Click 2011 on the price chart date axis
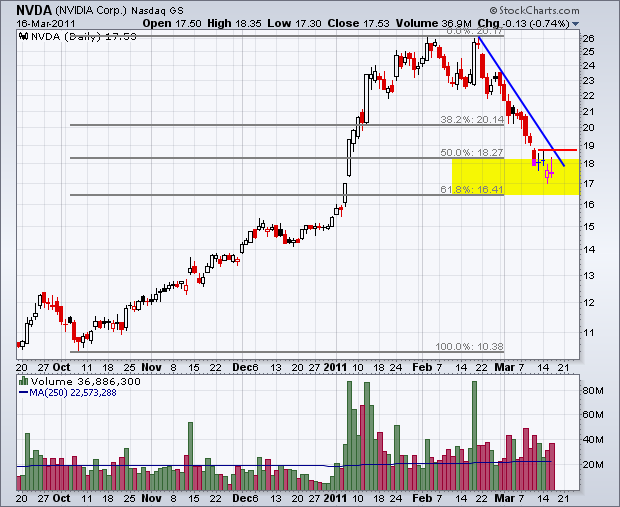This screenshot has height=507, width=620. [335, 367]
